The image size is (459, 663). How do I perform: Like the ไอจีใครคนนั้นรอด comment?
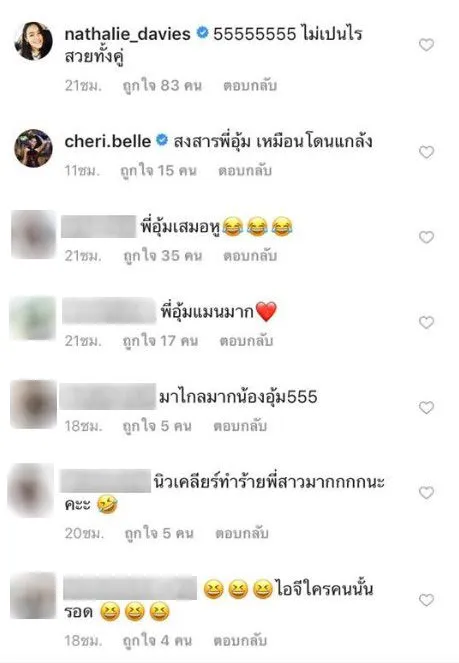point(426,600)
